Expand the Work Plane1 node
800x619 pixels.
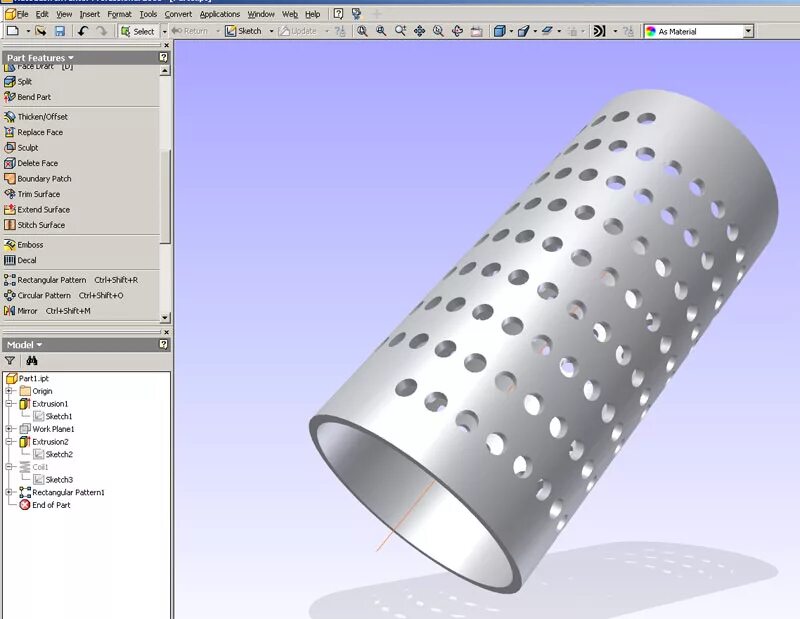[x=9, y=429]
